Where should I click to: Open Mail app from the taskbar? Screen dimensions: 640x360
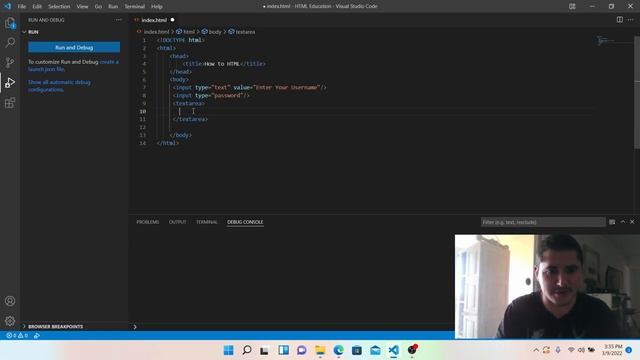click(x=375, y=350)
